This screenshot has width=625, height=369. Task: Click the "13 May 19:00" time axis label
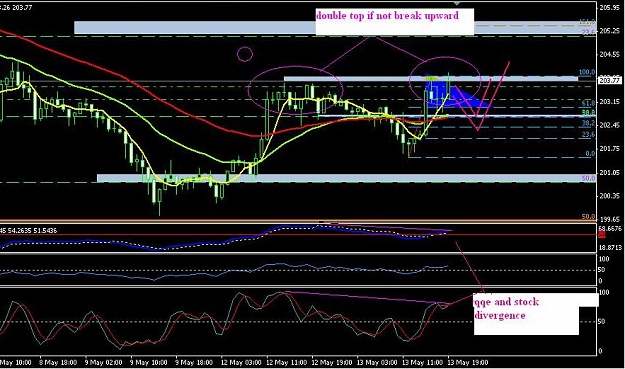(x=469, y=363)
